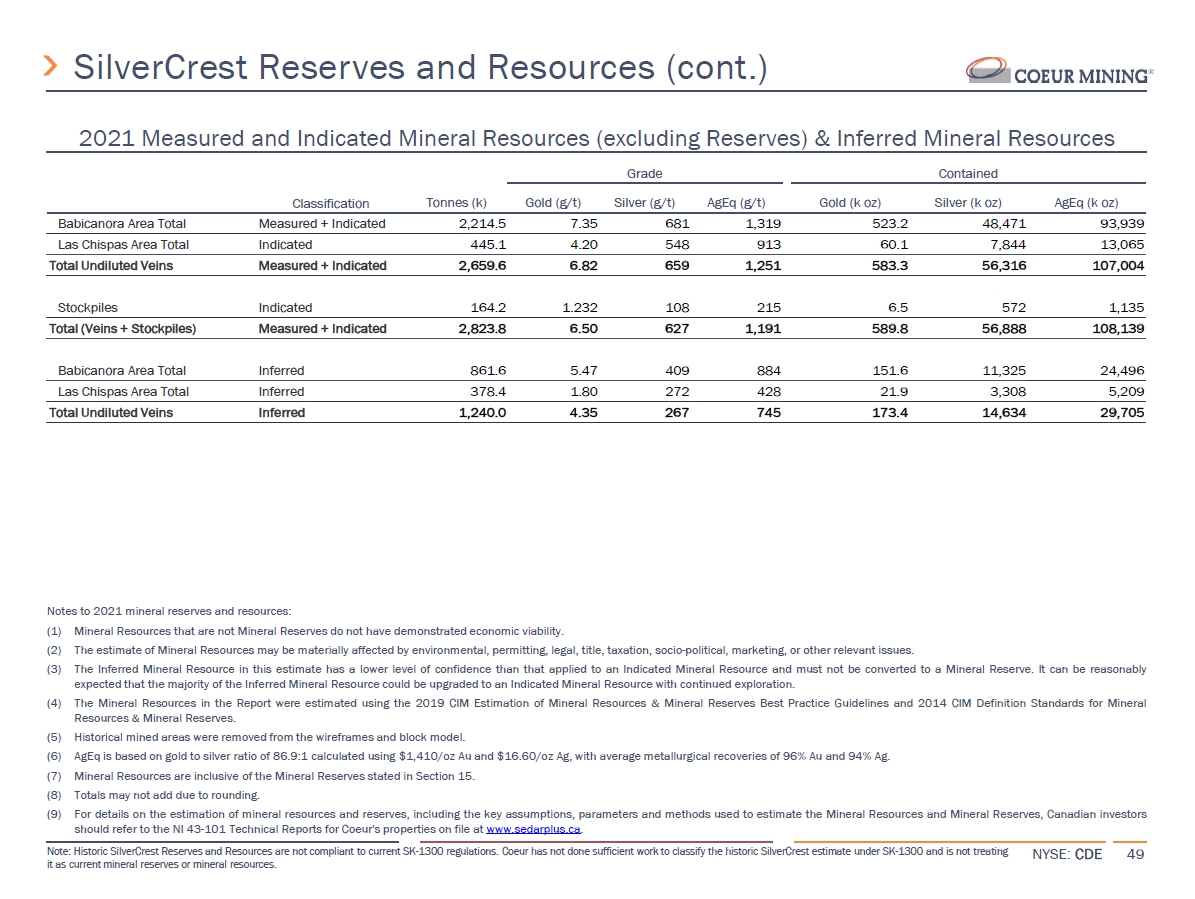Select the Stockpiles row label
Viewport: 1195px width, 899px height.
pos(86,308)
